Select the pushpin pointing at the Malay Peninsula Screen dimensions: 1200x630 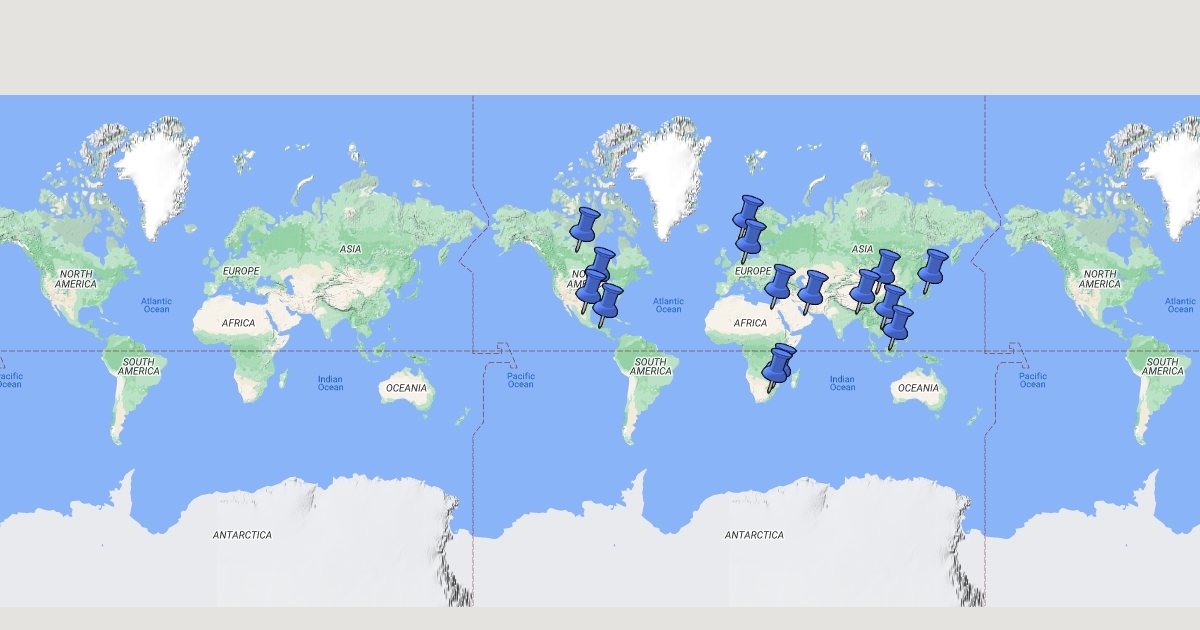point(898,327)
